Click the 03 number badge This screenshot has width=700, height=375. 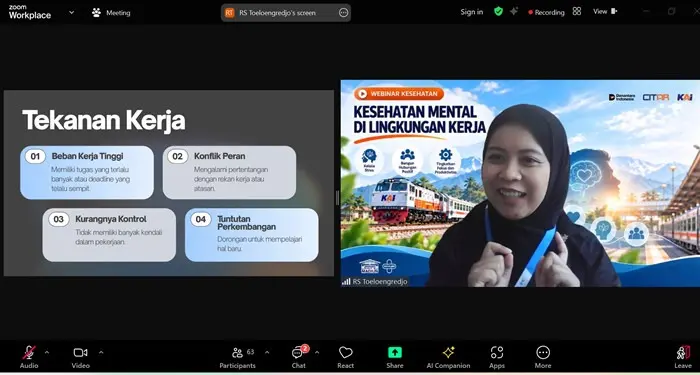tap(58, 219)
